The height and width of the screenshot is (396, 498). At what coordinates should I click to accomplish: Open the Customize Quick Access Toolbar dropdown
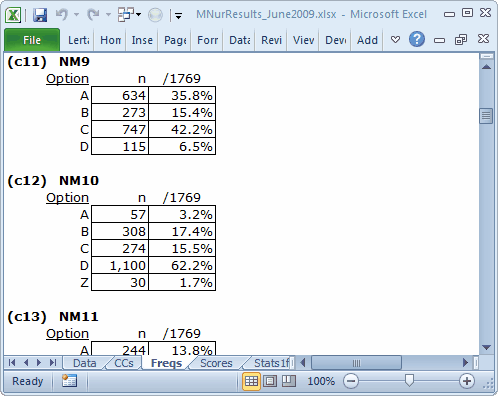[x=178, y=15]
